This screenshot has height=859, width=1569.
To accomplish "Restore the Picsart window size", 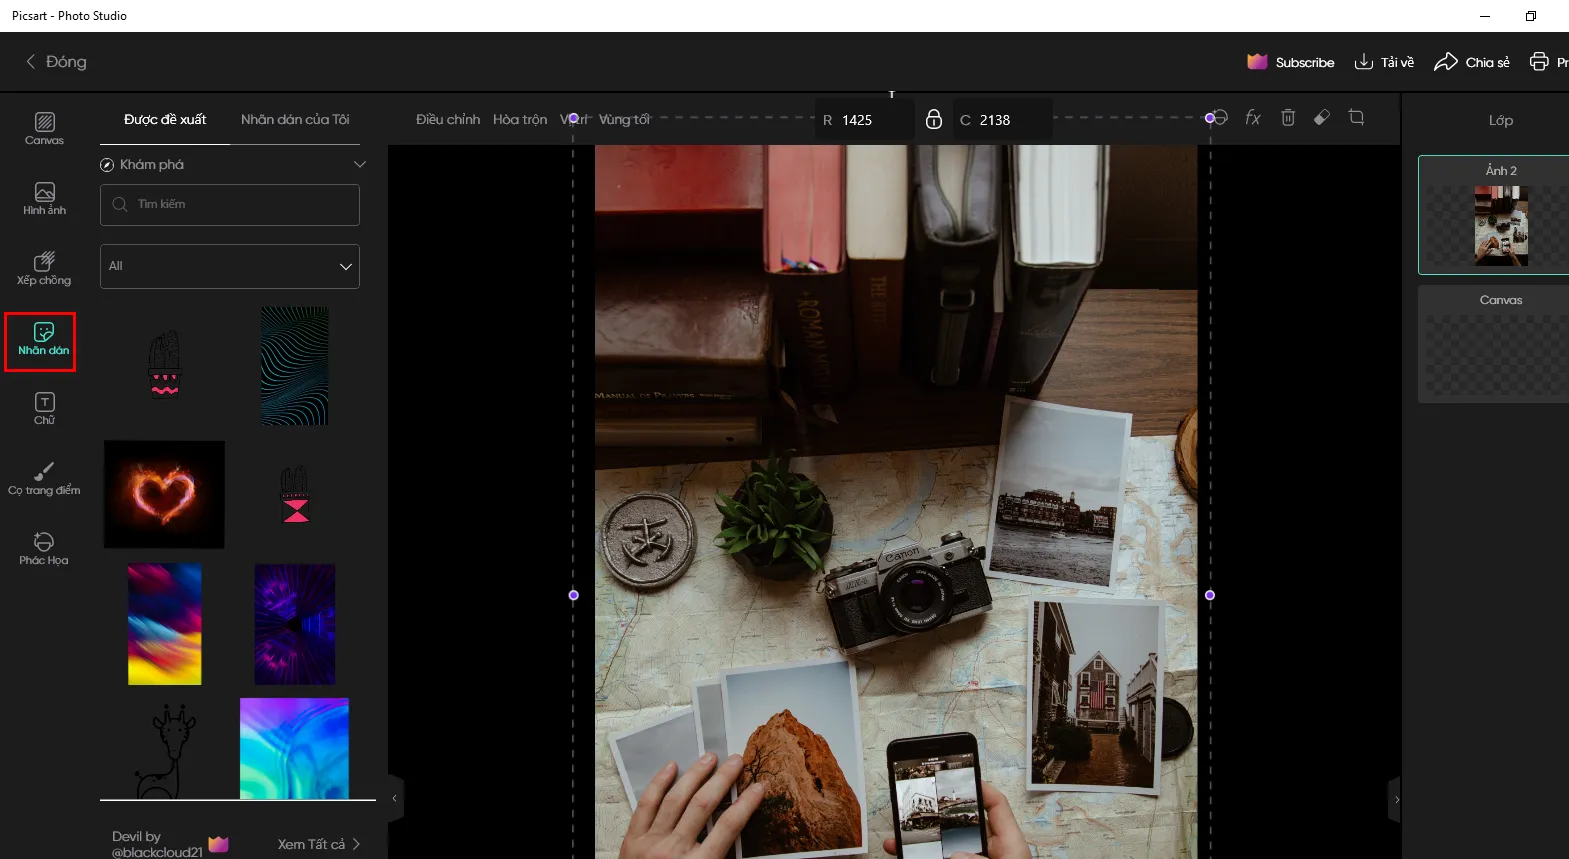I will [x=1530, y=16].
